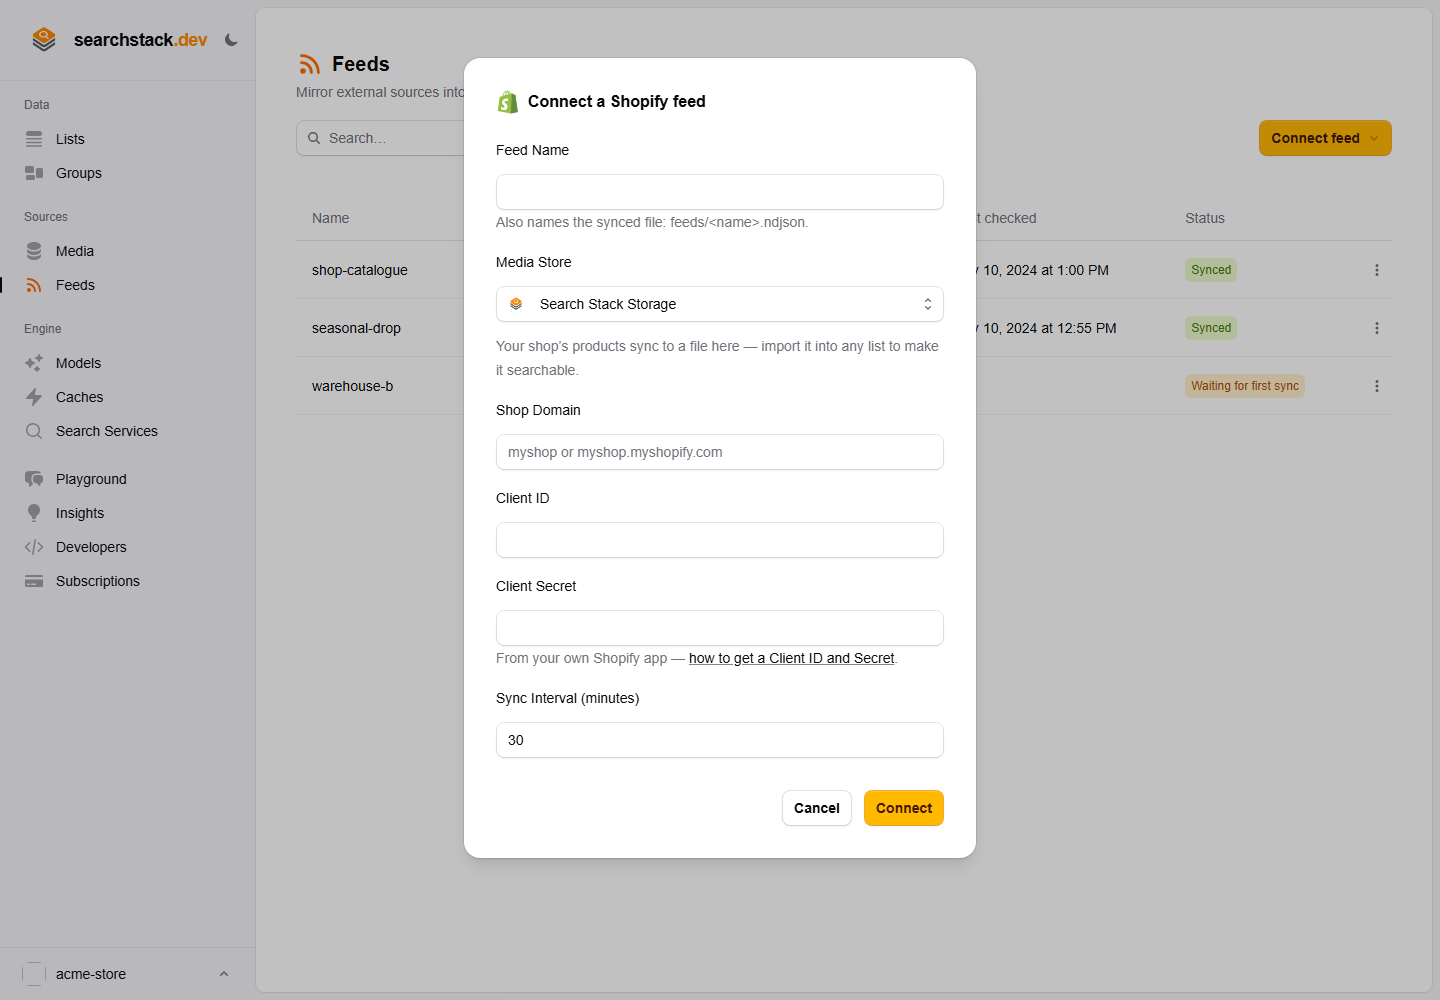Click the Sync Interval field showing 30
The height and width of the screenshot is (1000, 1440).
pos(720,740)
